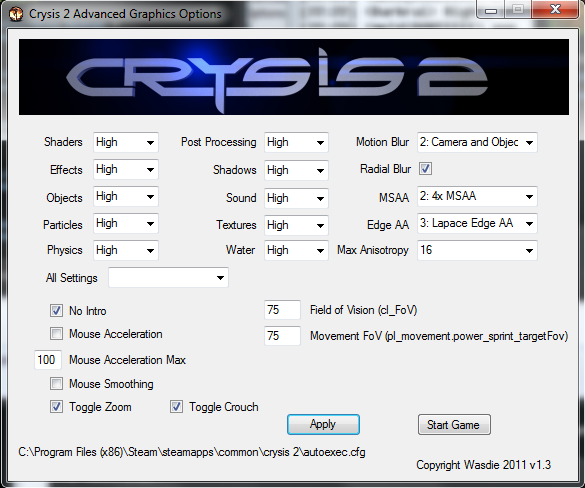
Task: Click the Crysis app icon in title bar
Action: point(16,14)
